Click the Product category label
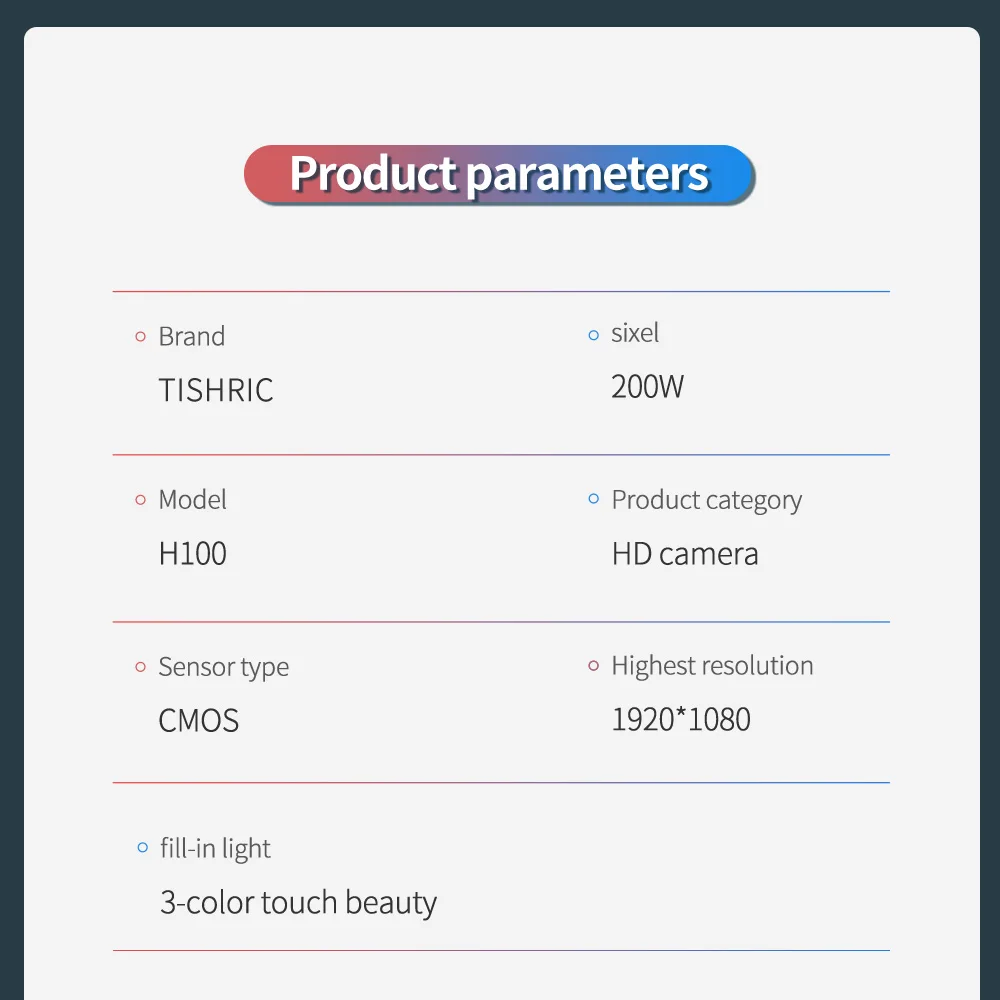 click(x=706, y=500)
